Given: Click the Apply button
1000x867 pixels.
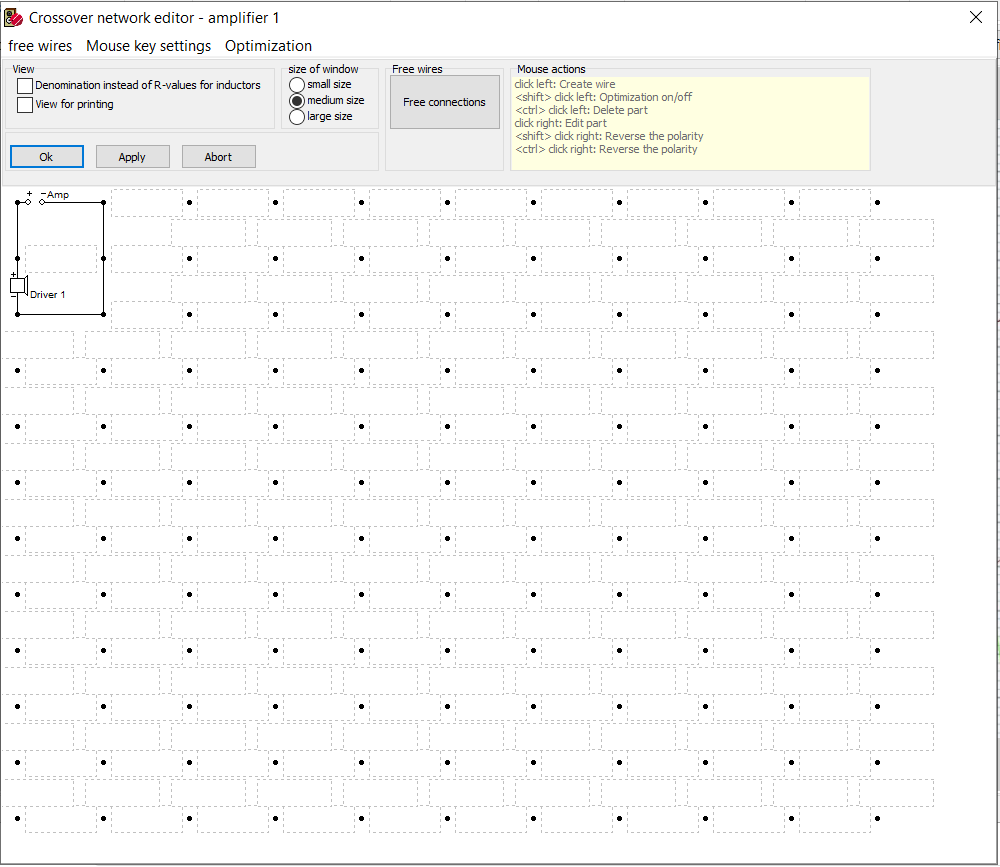Looking at the screenshot, I should (132, 157).
